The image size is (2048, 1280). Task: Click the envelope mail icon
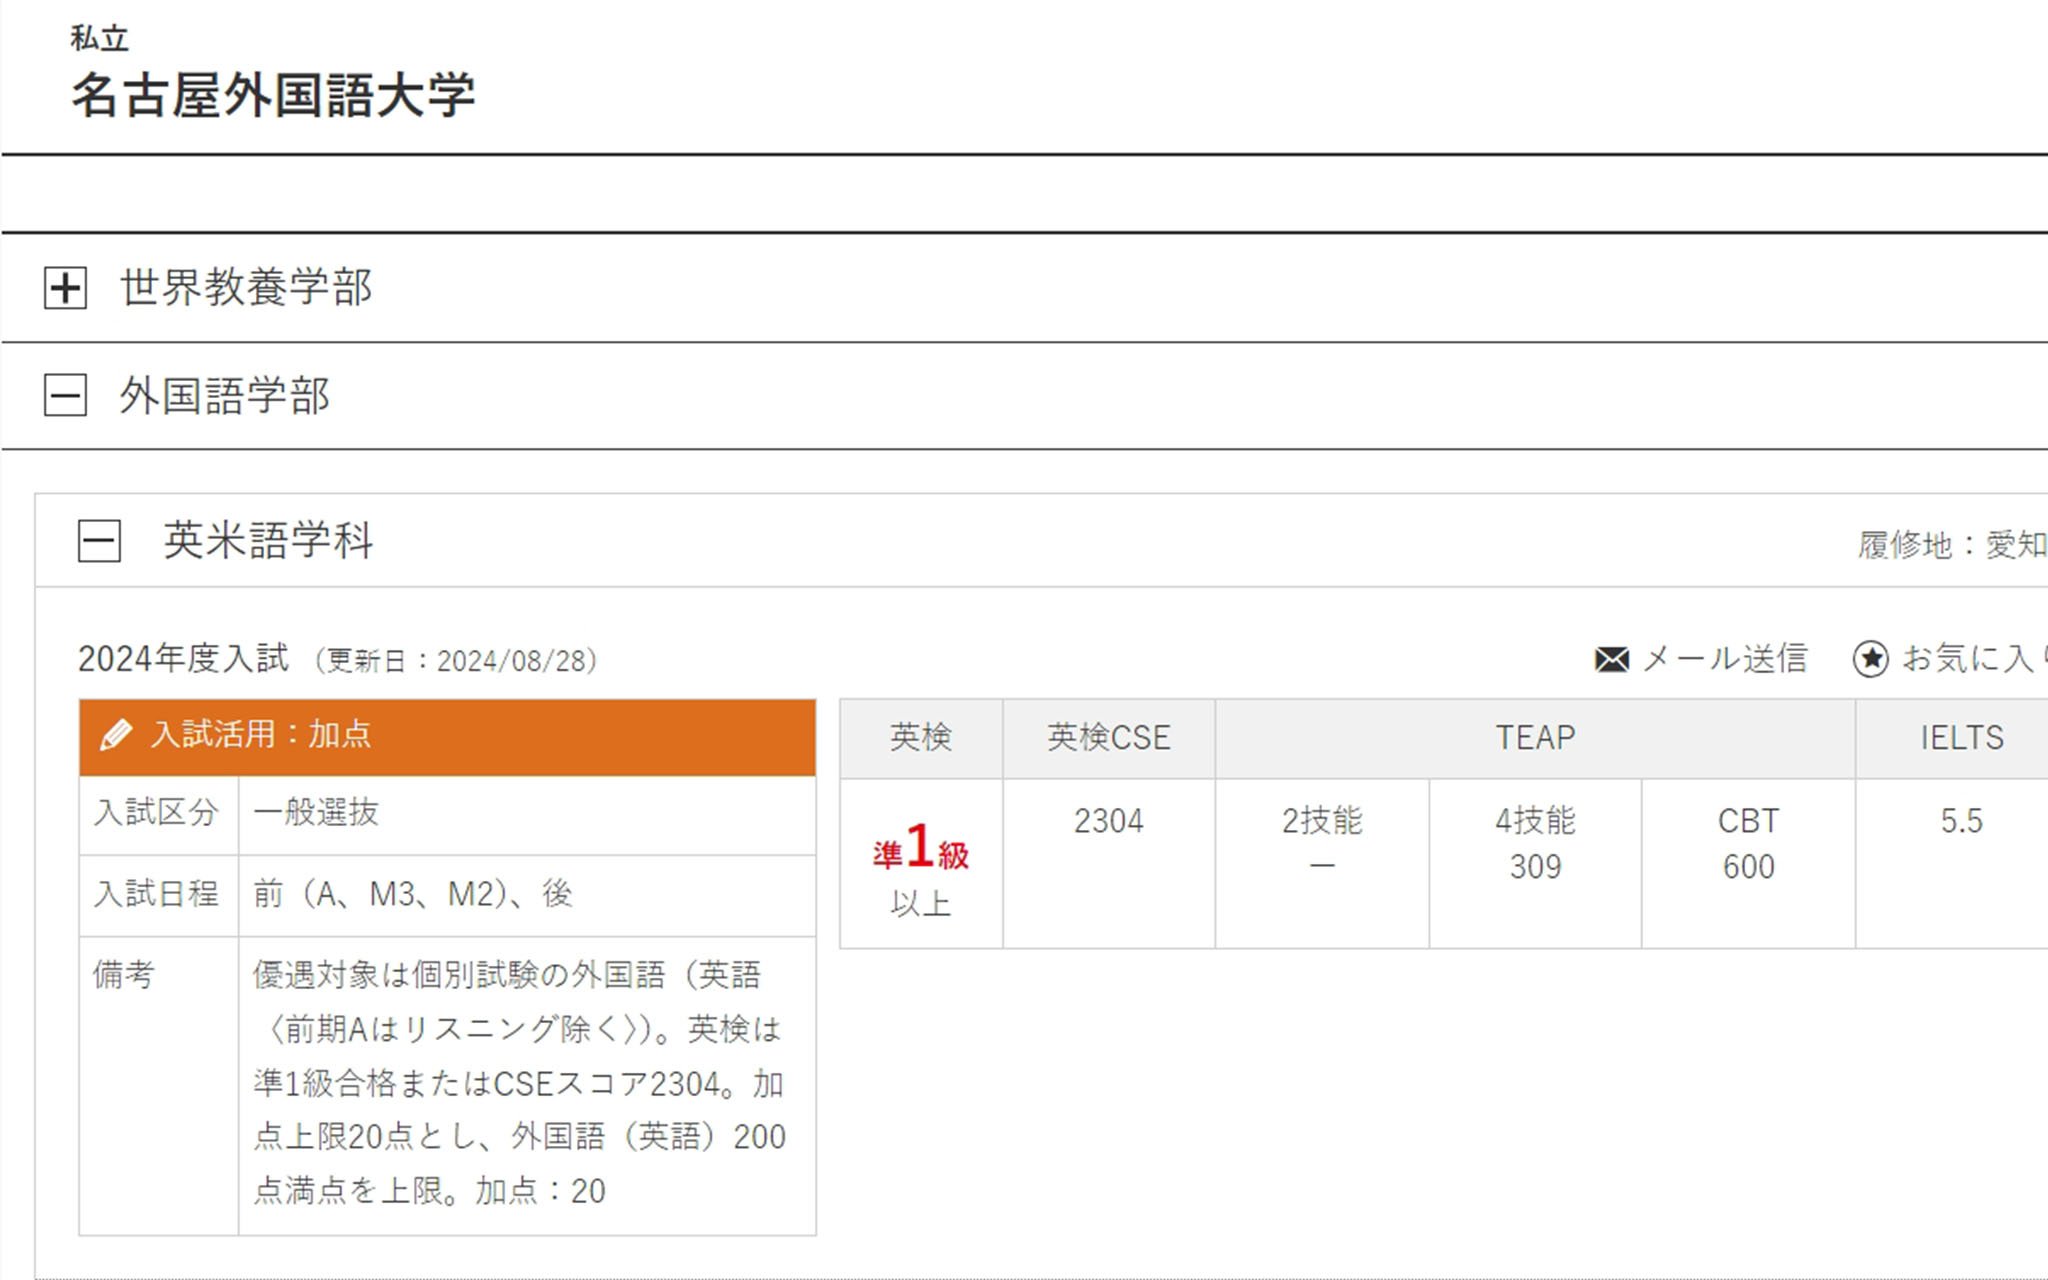(1611, 659)
